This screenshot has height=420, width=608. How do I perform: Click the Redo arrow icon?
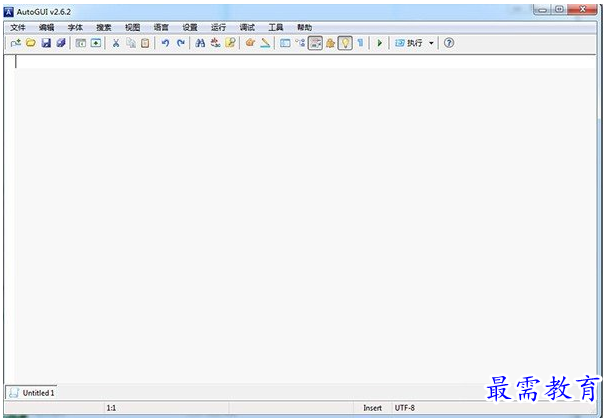[180, 43]
